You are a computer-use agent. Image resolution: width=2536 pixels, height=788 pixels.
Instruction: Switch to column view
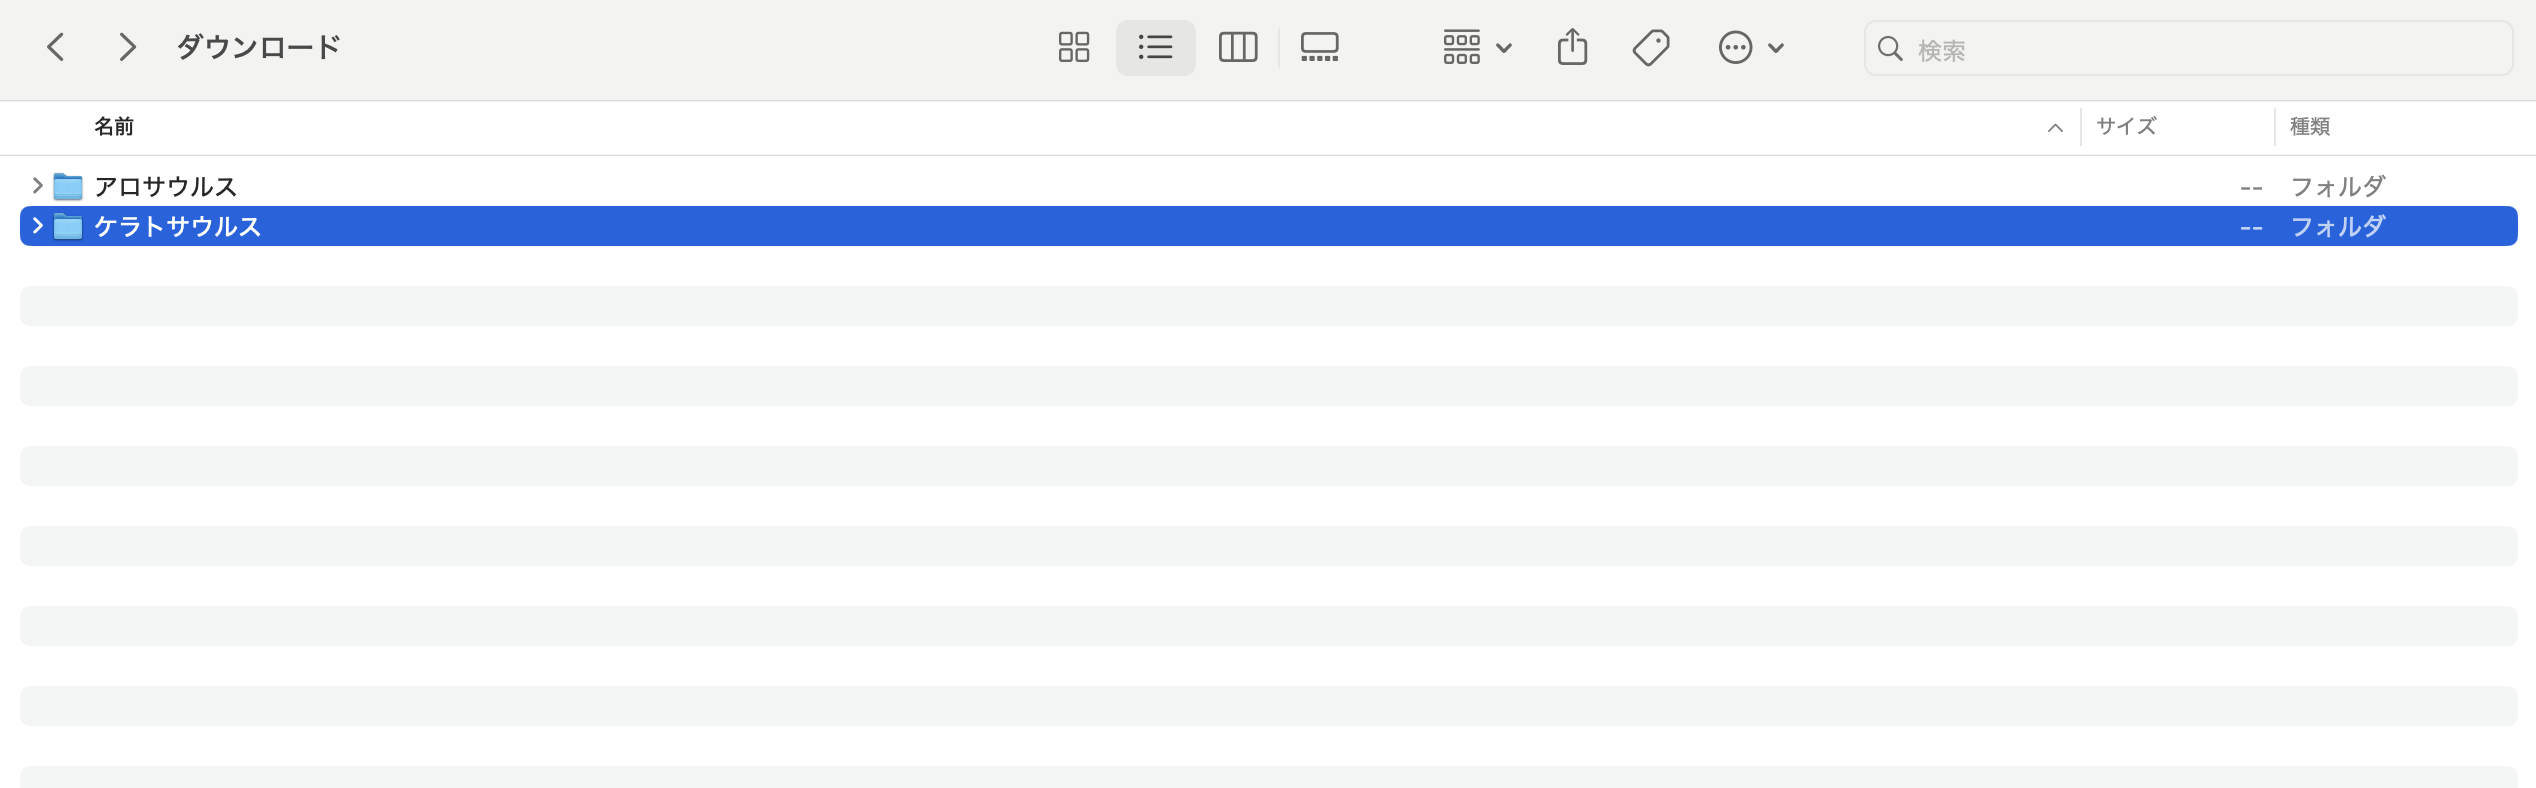point(1237,47)
